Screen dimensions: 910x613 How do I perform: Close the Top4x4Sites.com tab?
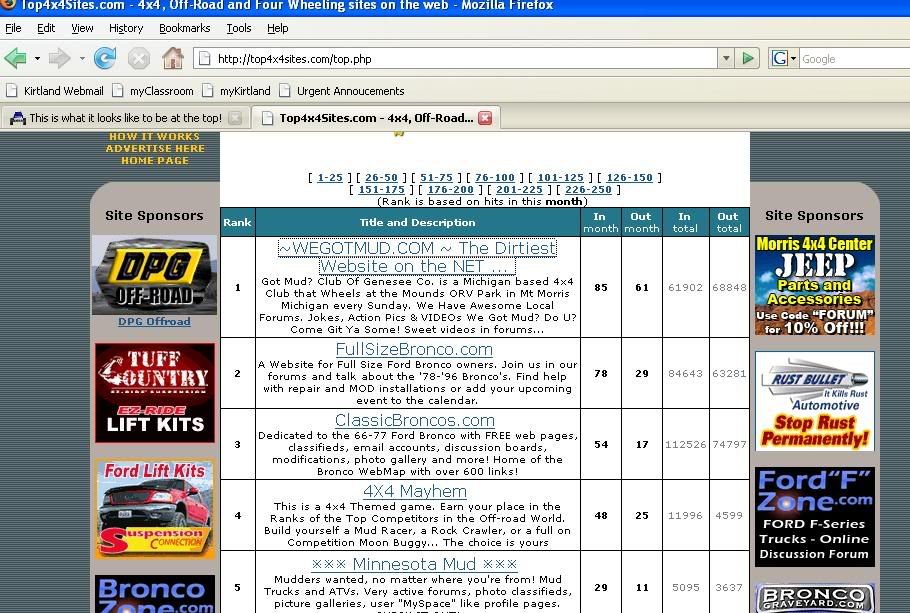485,118
